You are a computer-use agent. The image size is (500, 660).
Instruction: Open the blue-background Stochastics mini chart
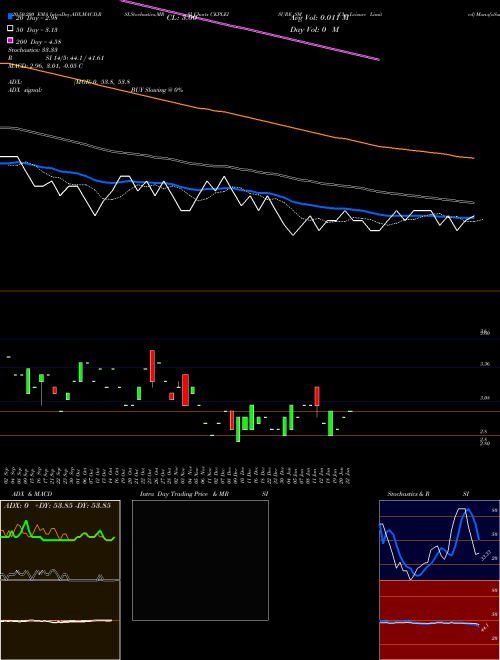point(439,540)
